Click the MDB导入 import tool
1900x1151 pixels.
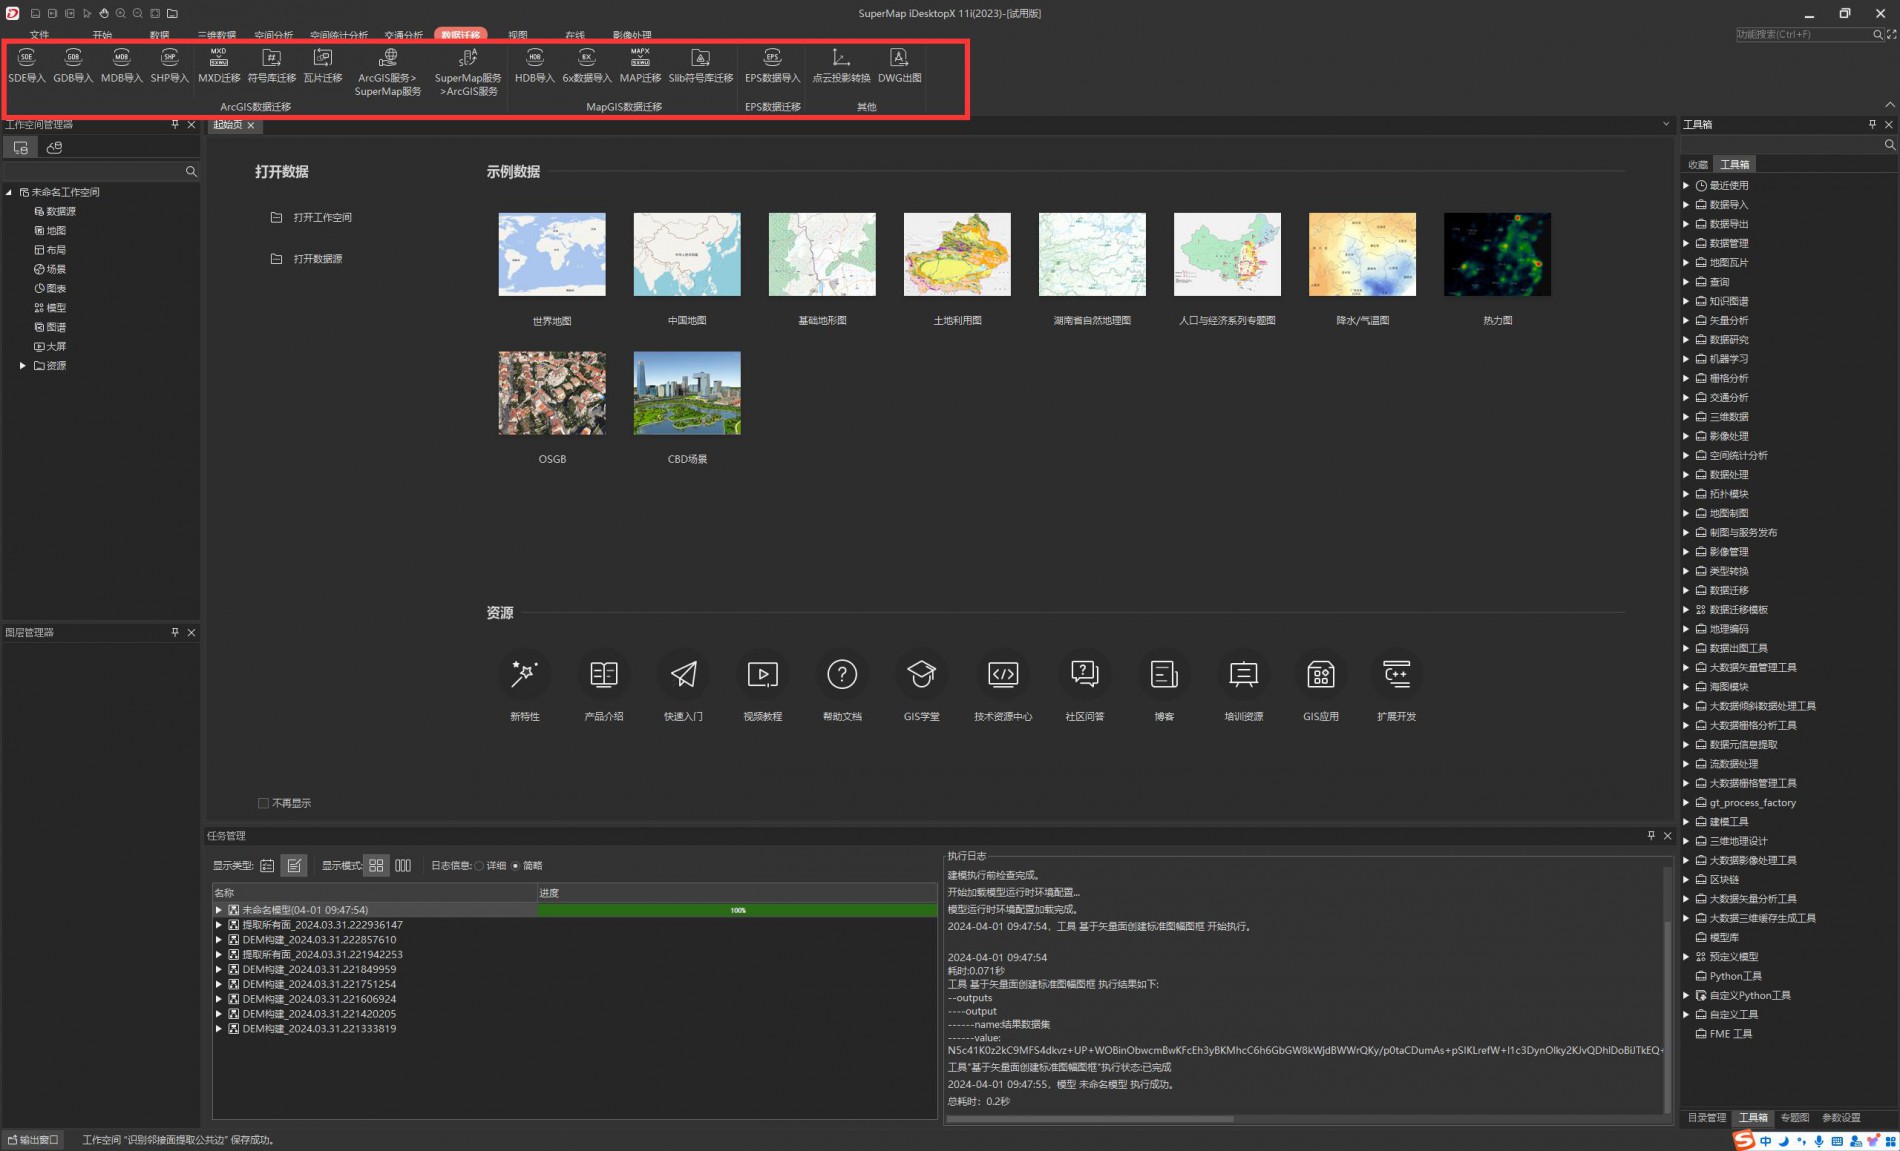pos(122,66)
